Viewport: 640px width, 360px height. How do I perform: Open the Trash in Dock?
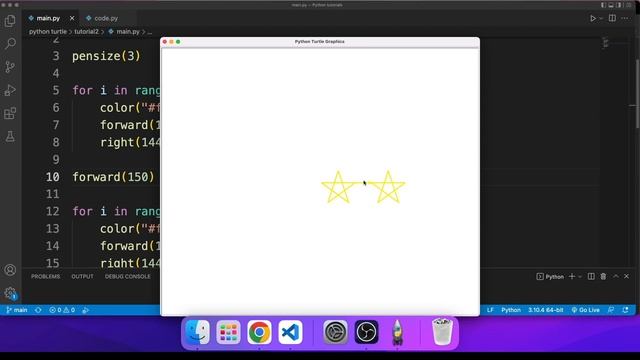coord(442,332)
